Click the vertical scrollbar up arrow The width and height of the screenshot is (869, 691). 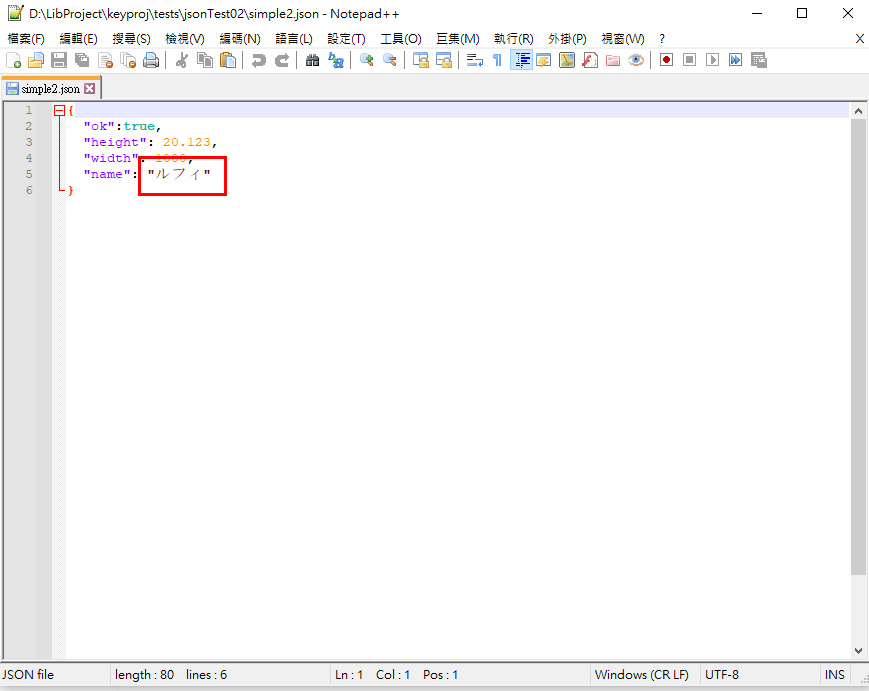tap(858, 111)
